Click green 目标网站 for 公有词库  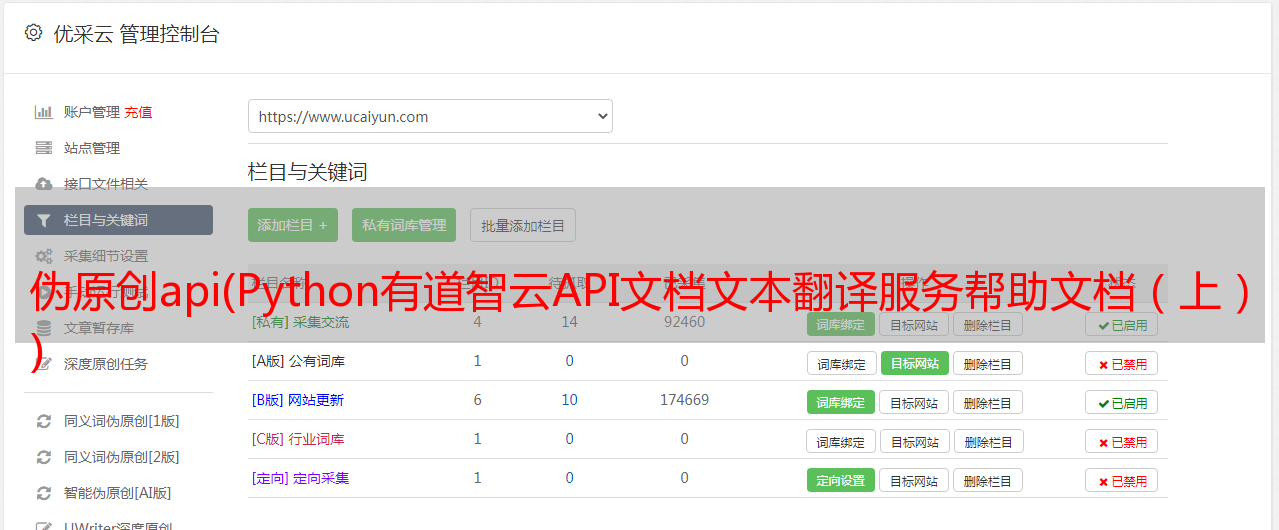click(914, 363)
